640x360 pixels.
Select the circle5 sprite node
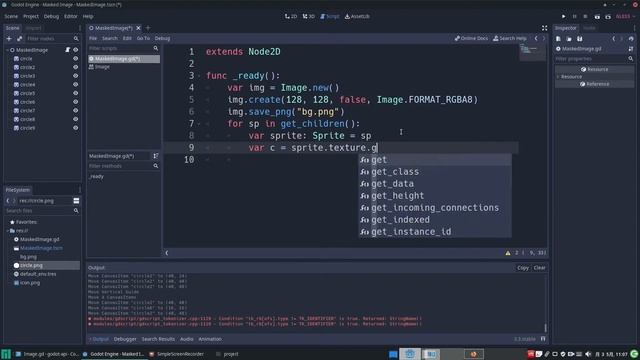tap(27, 93)
